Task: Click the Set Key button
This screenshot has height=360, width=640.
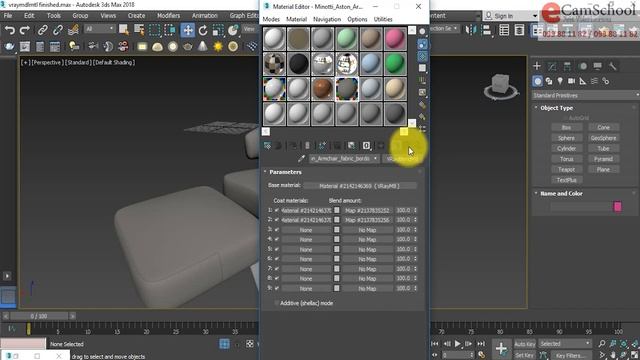Action: (524, 355)
